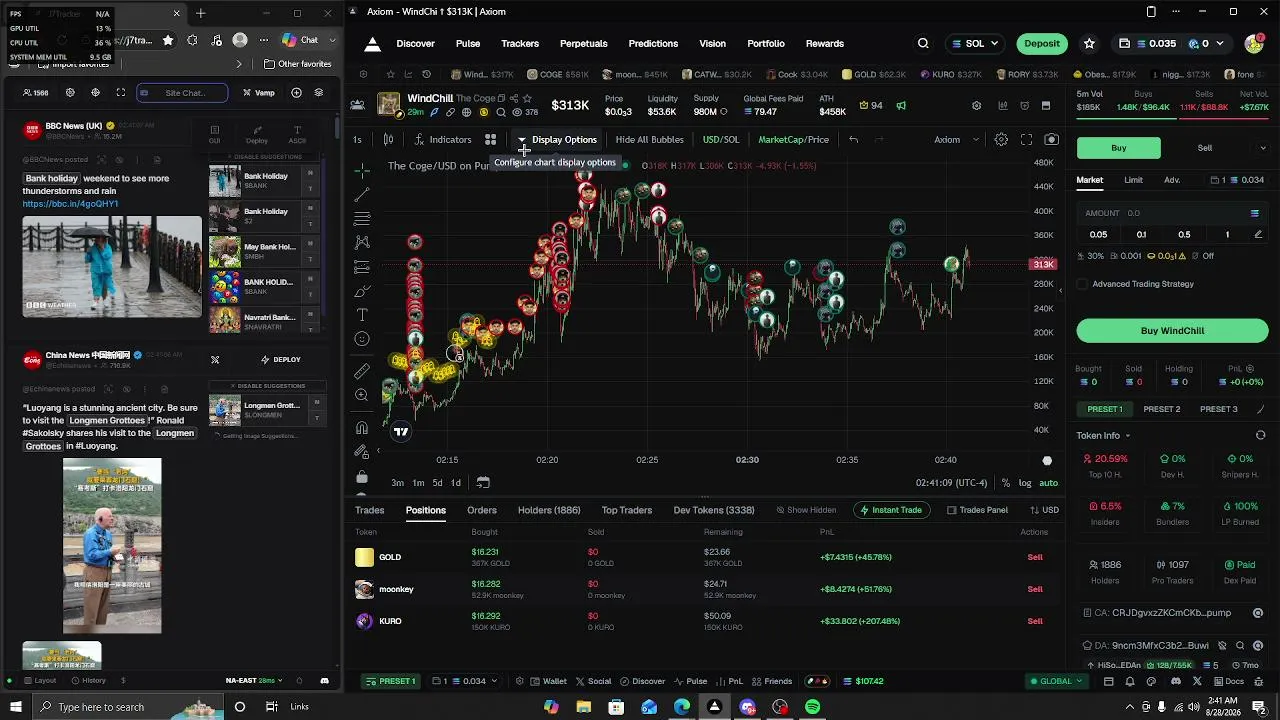Go to the Discover page
The width and height of the screenshot is (1280, 720).
tap(415, 44)
